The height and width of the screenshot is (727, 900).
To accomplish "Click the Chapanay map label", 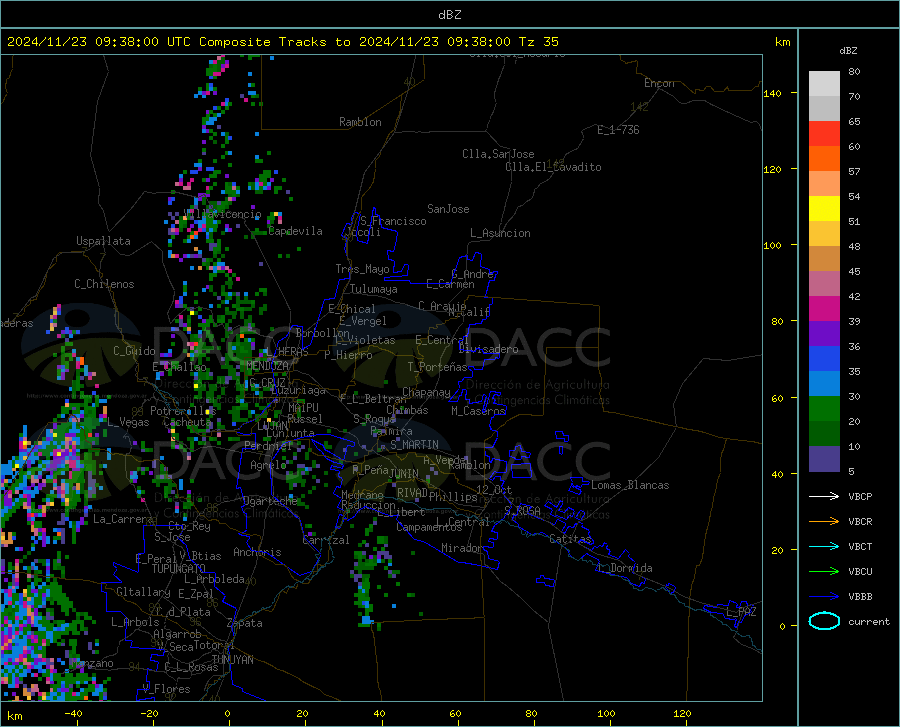I will tap(426, 392).
